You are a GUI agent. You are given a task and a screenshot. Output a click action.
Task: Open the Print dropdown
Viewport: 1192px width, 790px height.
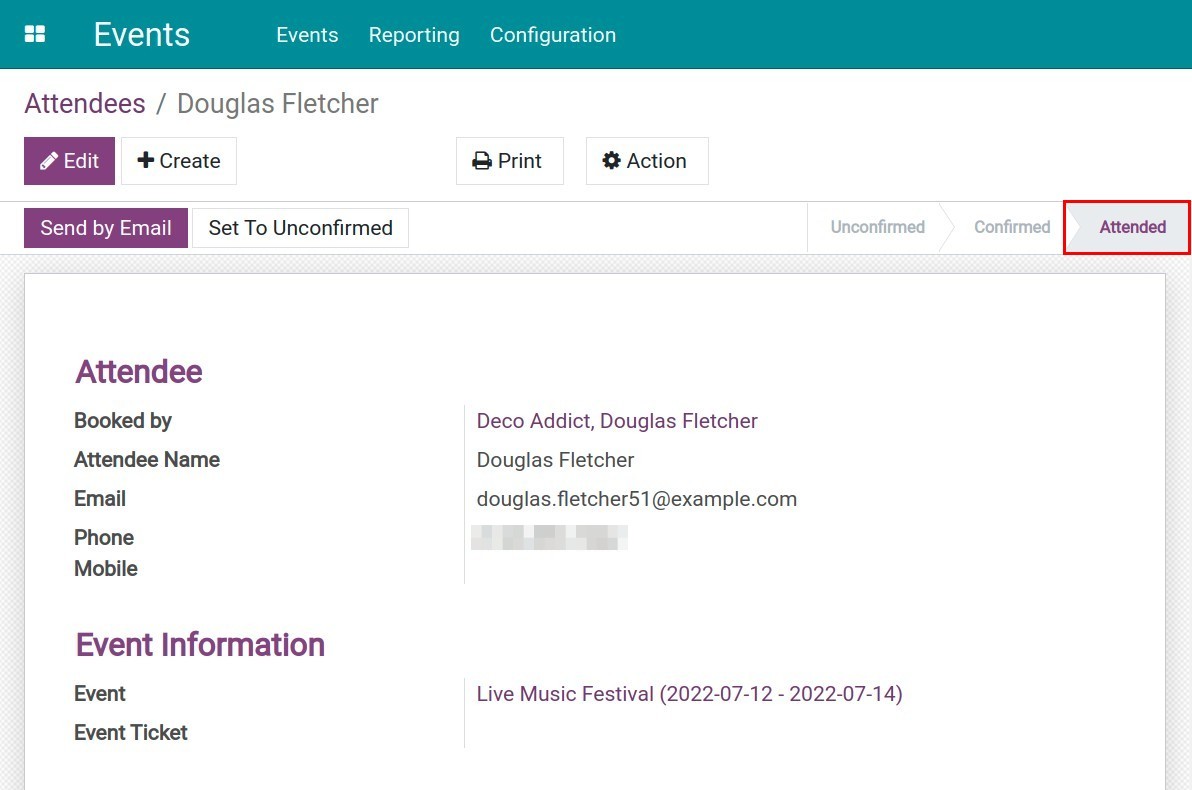pos(509,161)
